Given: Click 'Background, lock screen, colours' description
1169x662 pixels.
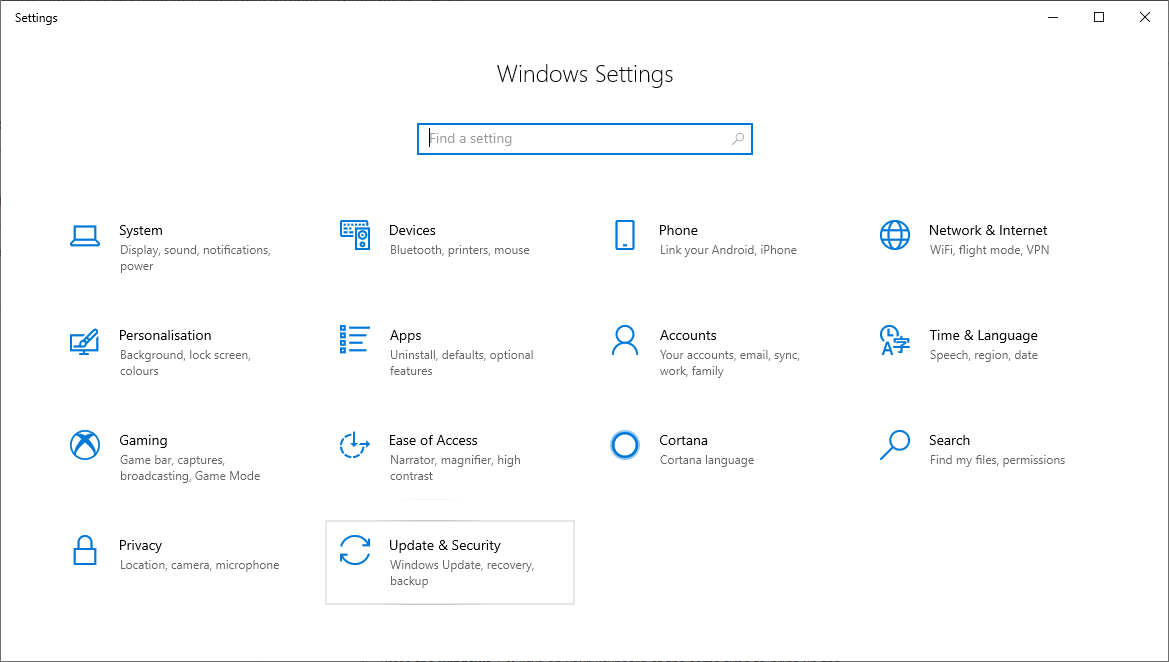Looking at the screenshot, I should click(x=186, y=363).
